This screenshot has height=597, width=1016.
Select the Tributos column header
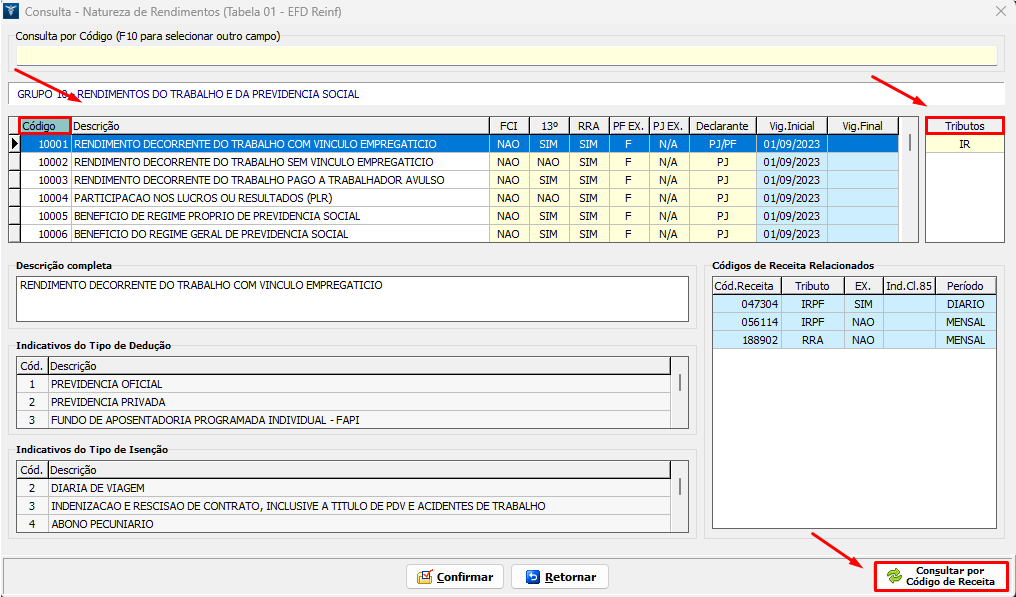click(964, 126)
